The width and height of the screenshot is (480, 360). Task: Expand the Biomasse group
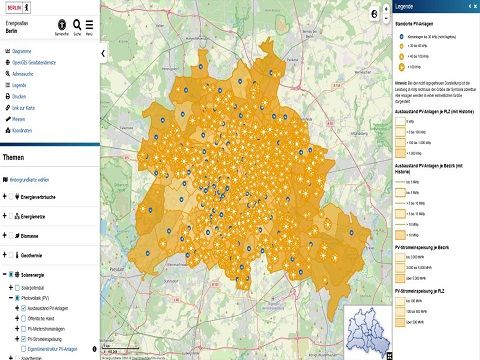[5, 235]
